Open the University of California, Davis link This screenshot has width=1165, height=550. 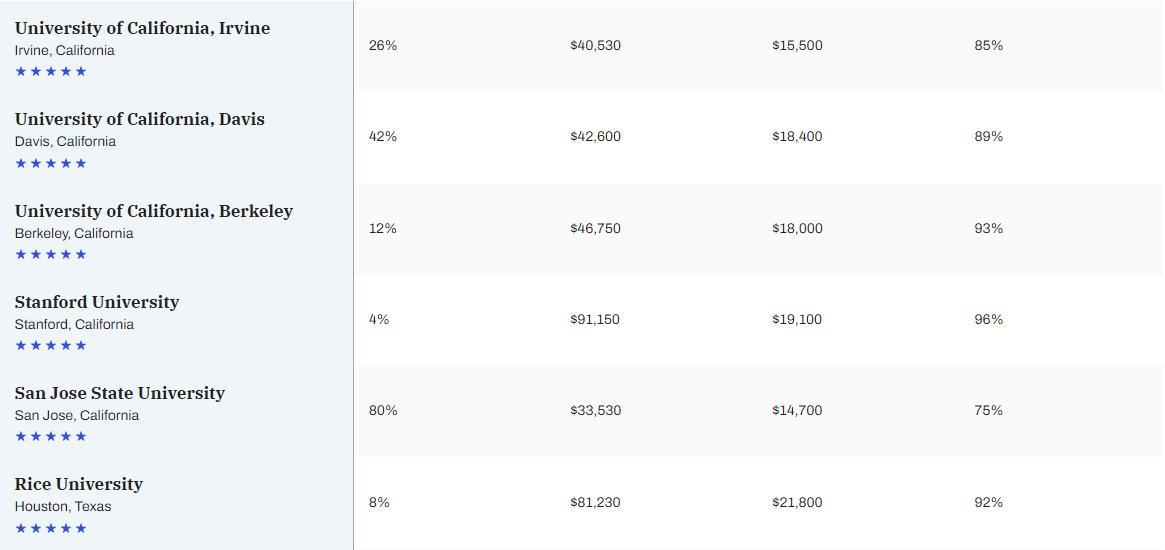(x=139, y=119)
